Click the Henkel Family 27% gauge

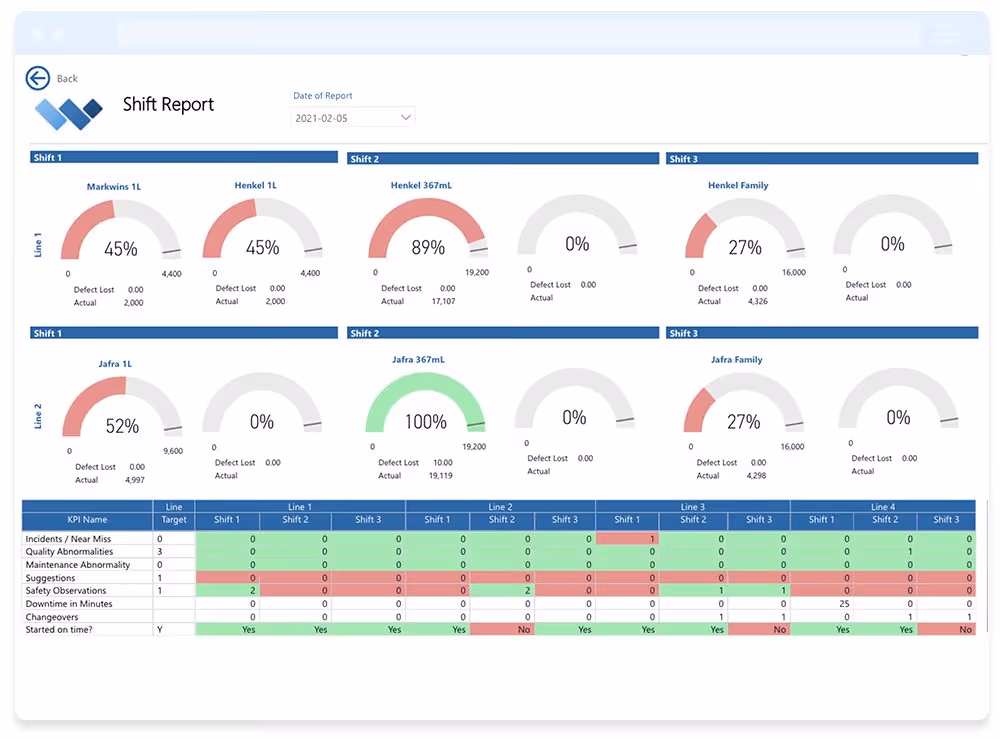pos(745,228)
